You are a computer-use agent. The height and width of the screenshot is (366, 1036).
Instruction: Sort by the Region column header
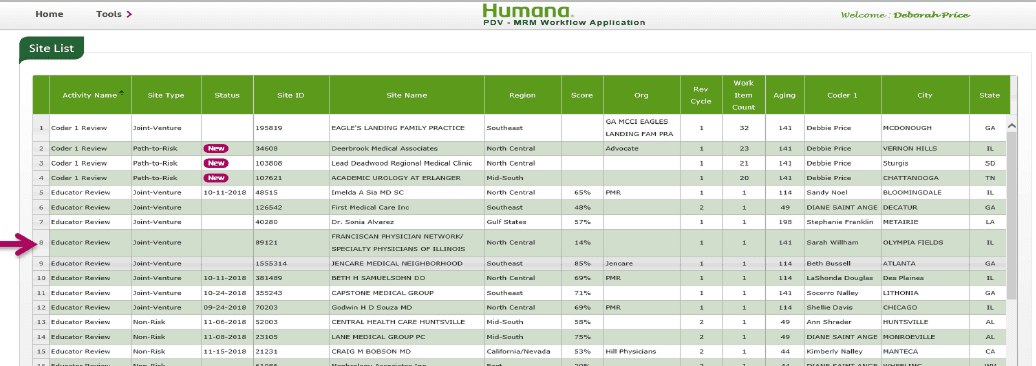(523, 95)
